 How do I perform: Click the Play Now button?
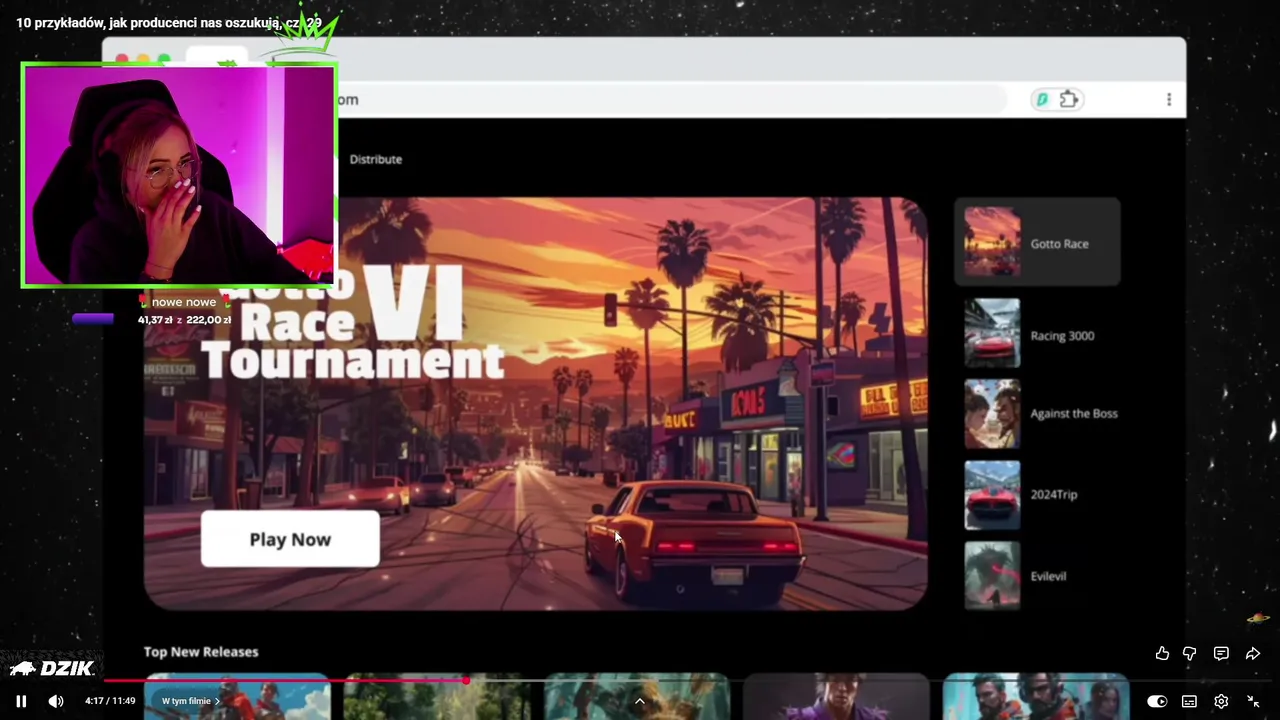tap(290, 539)
